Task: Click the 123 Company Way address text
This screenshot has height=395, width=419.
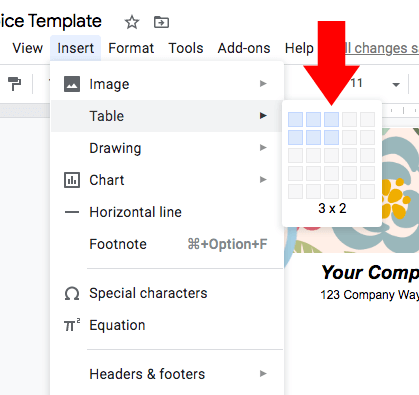Action: pos(369,295)
